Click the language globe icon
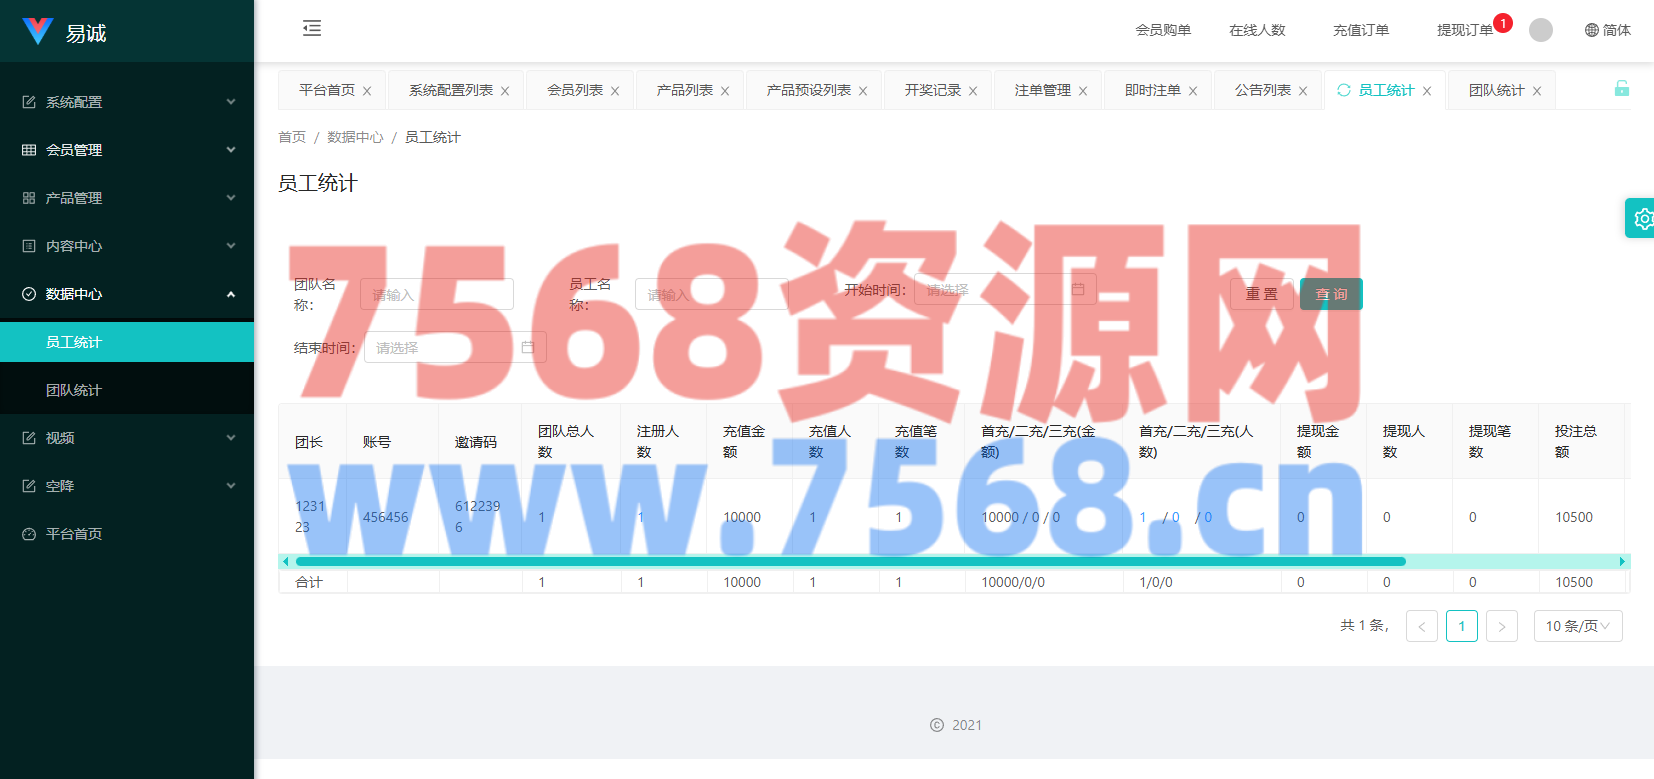The image size is (1654, 779). [1591, 30]
